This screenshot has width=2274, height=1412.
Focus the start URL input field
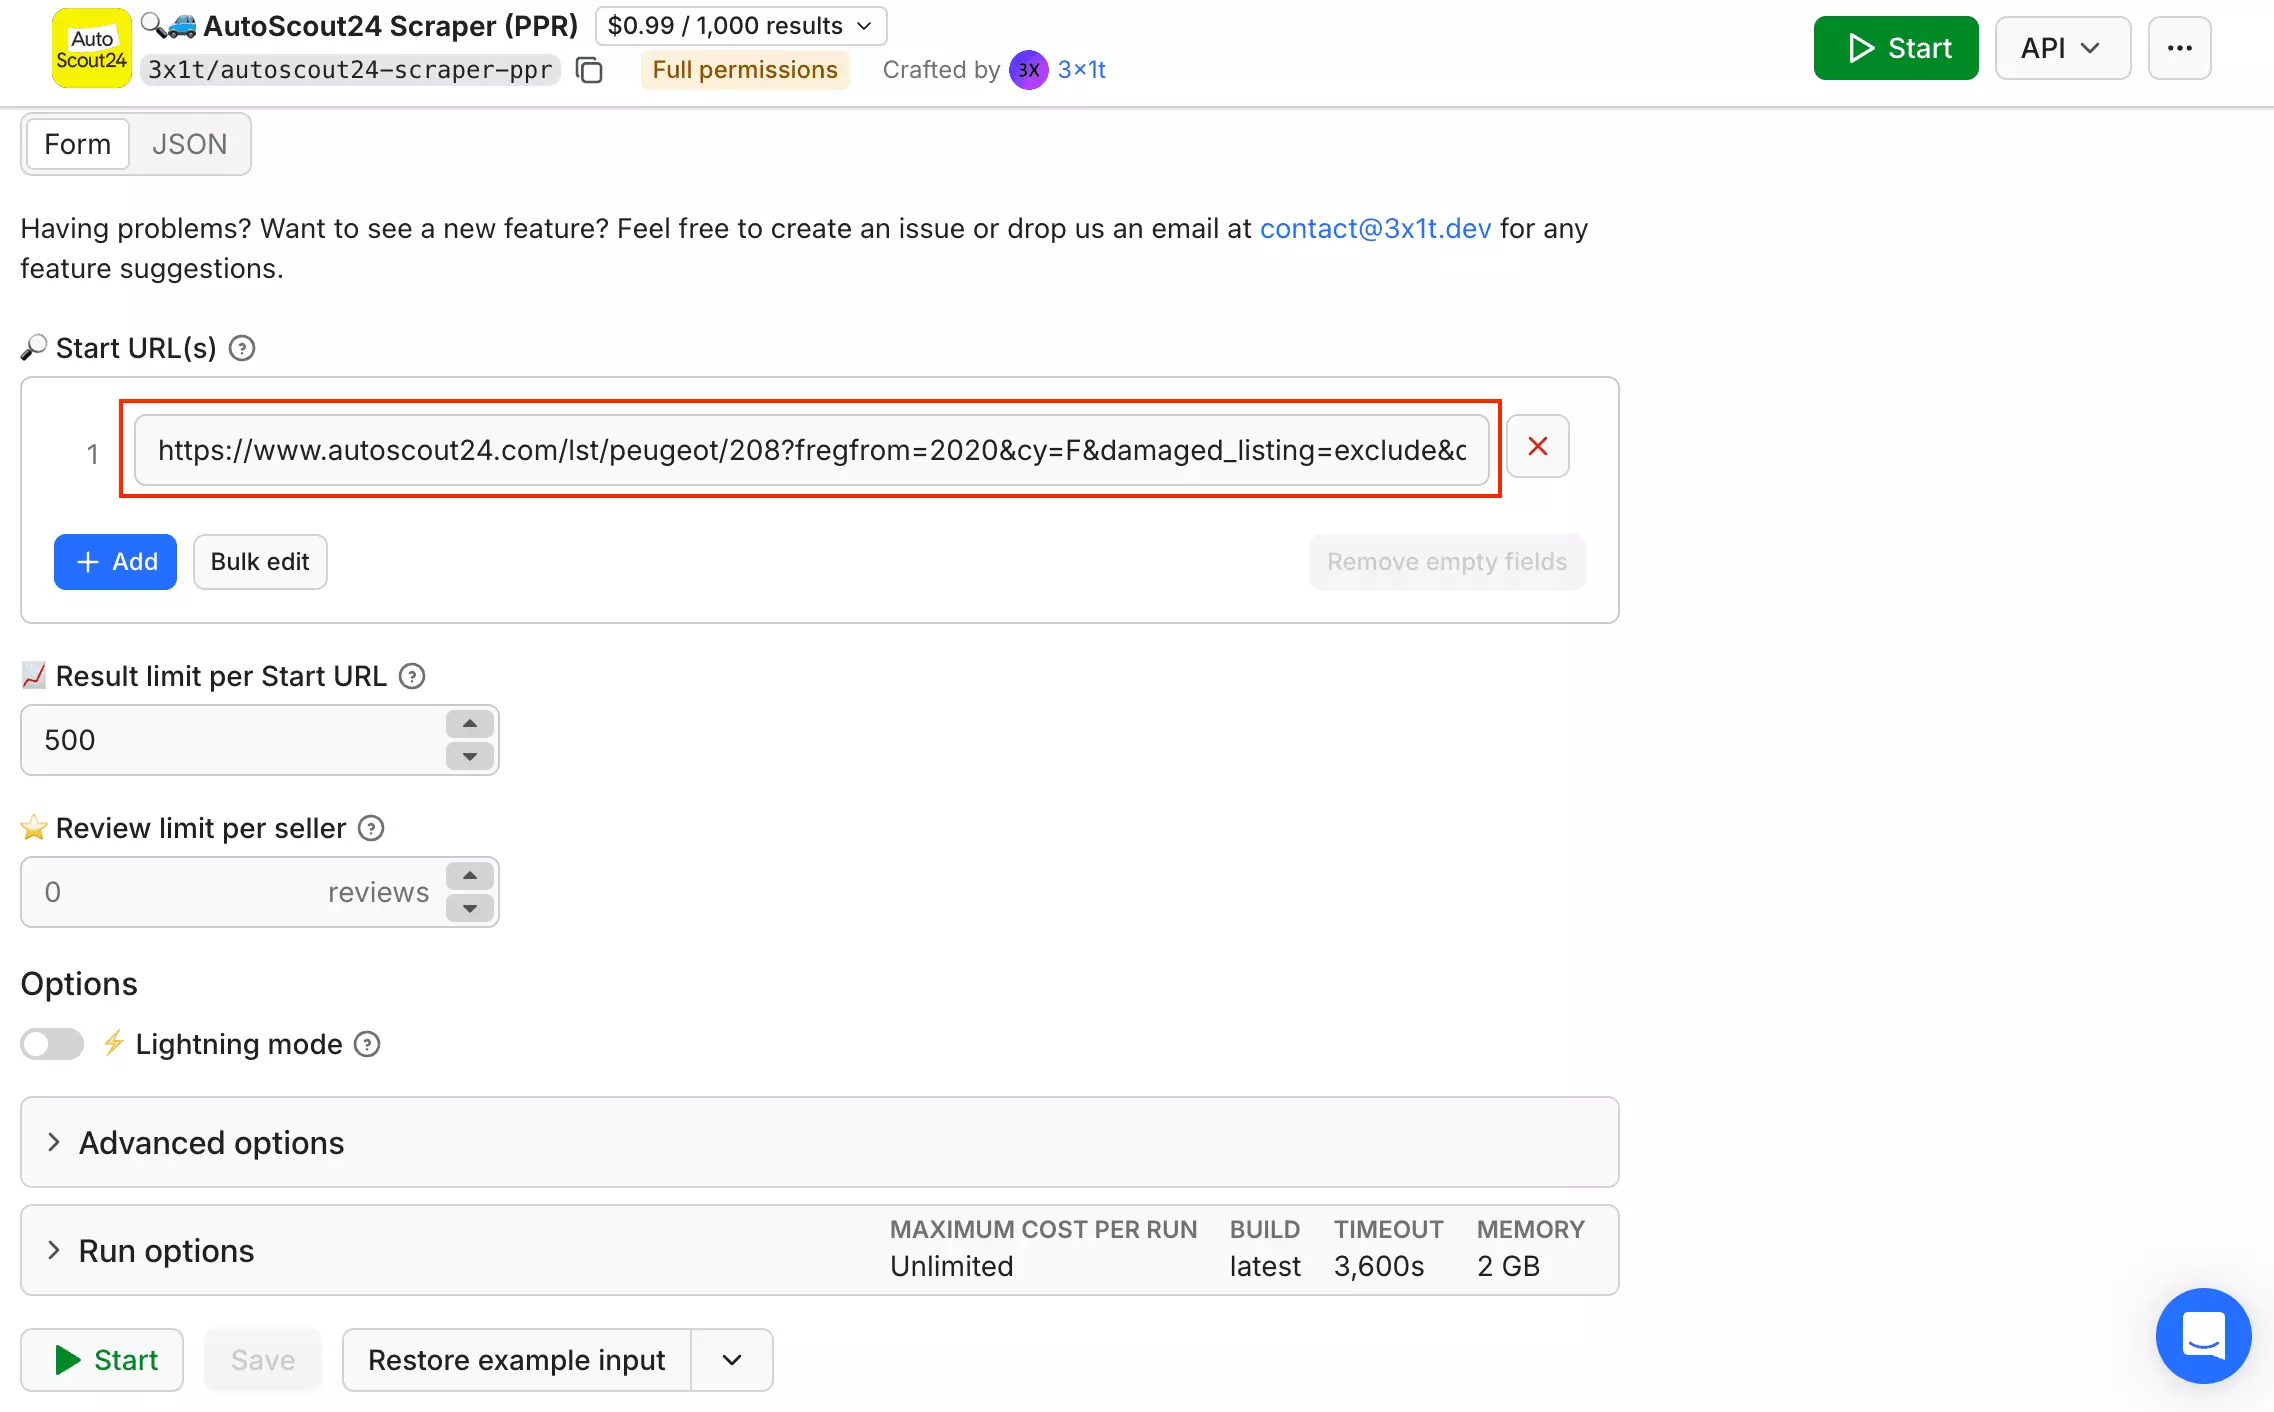(811, 450)
